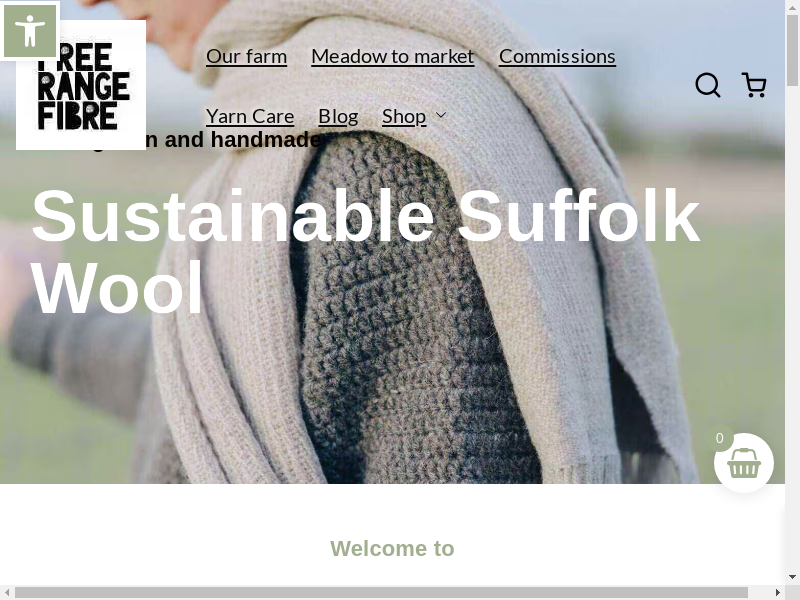Visit the Commissions page
800x600 pixels.
tap(557, 56)
